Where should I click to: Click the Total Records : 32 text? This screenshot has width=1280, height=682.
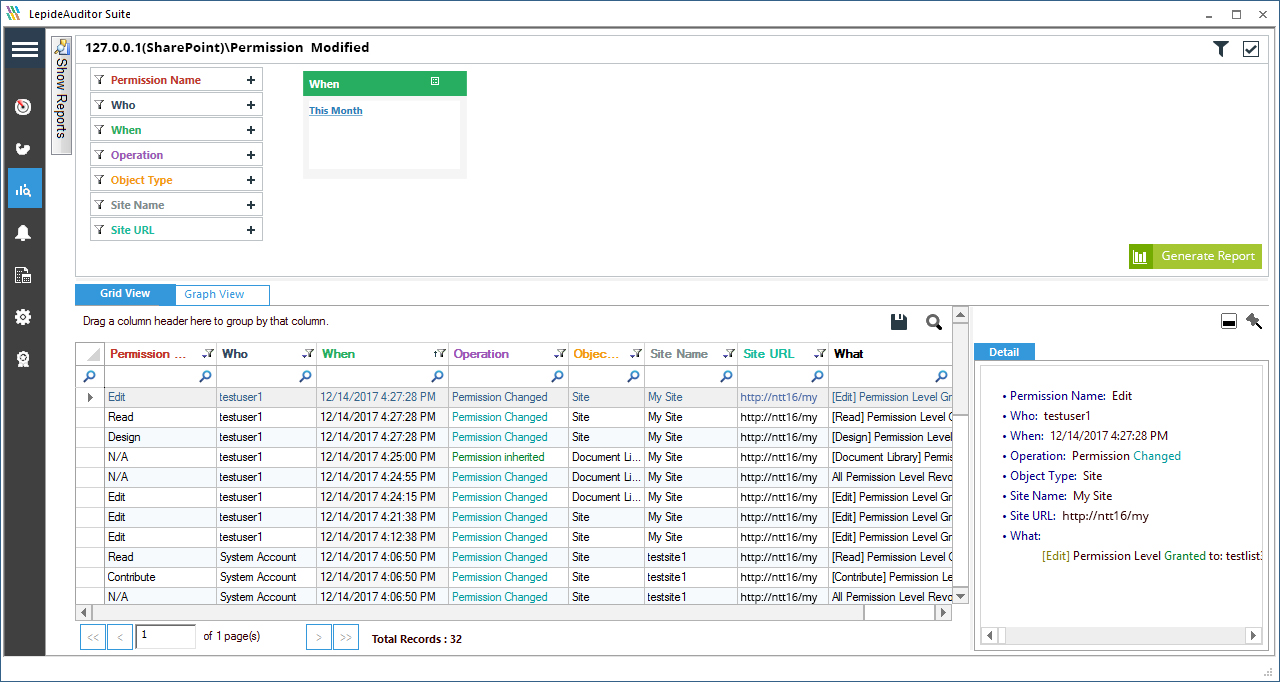[x=417, y=639]
